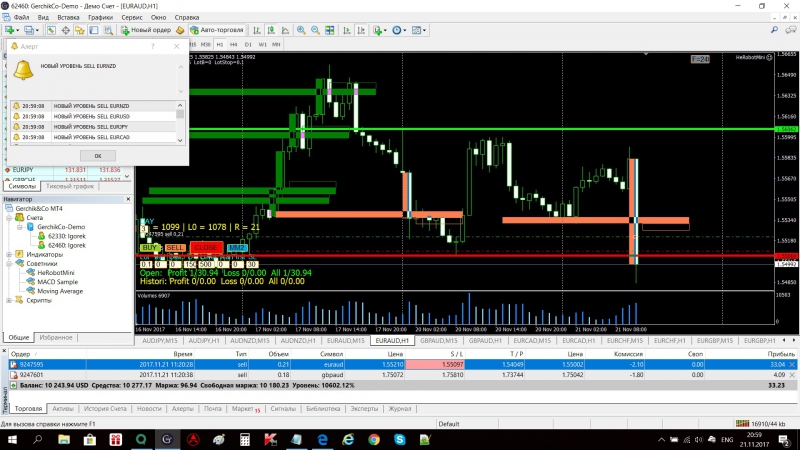Viewport: 800px width, 450px height.
Task: Toggle chart shift icon
Action: click(361, 31)
